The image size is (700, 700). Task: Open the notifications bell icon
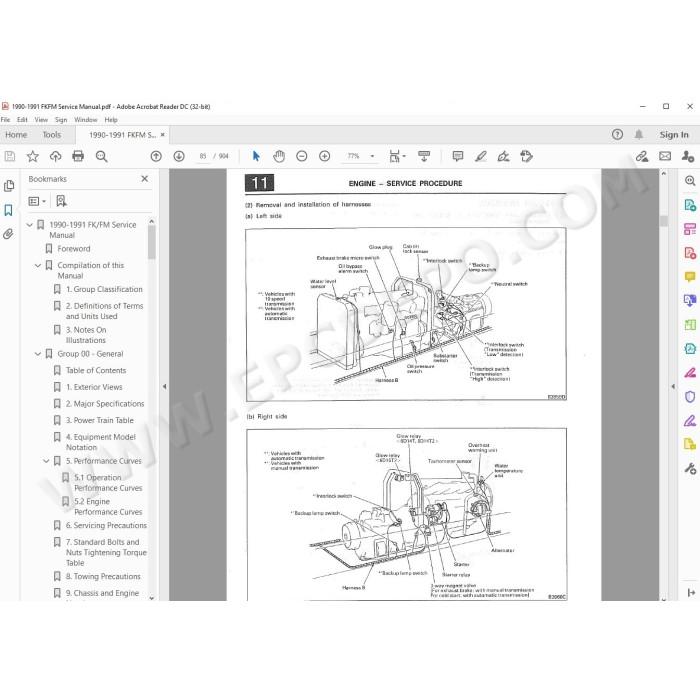639,134
